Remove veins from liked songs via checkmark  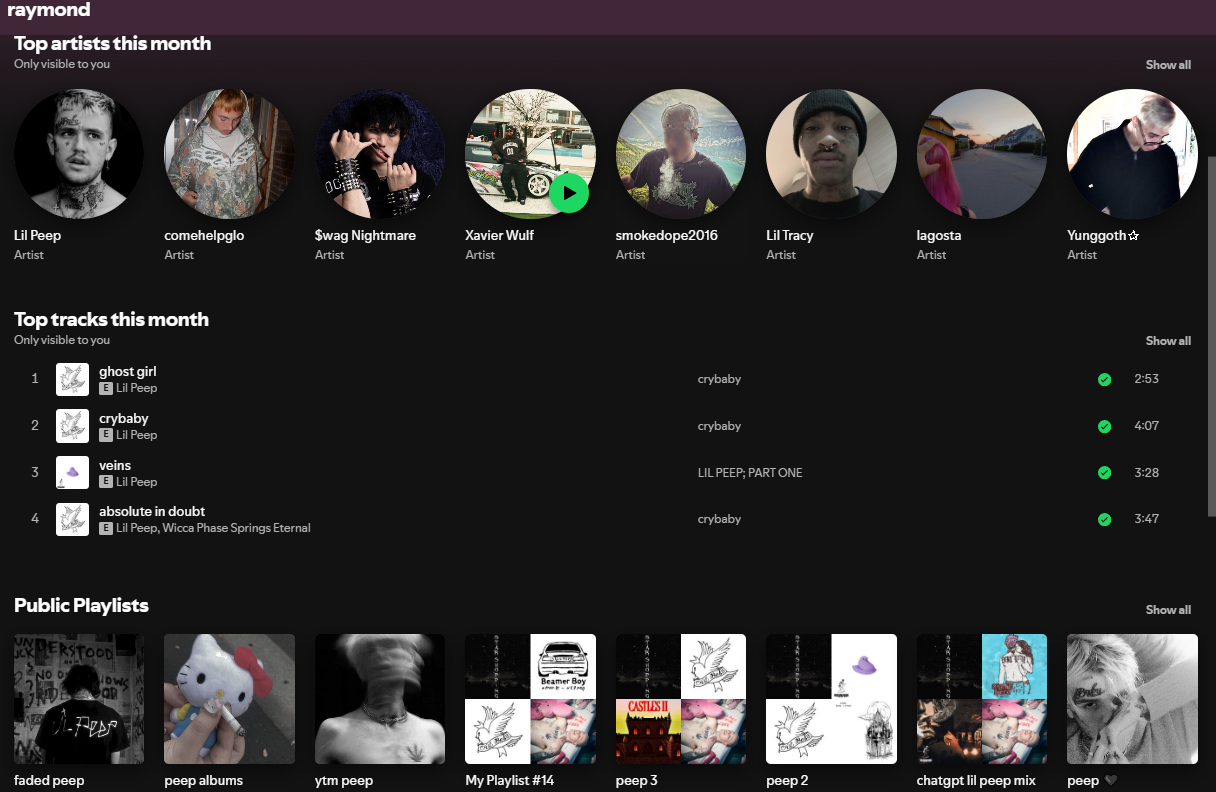pyautogui.click(x=1104, y=473)
